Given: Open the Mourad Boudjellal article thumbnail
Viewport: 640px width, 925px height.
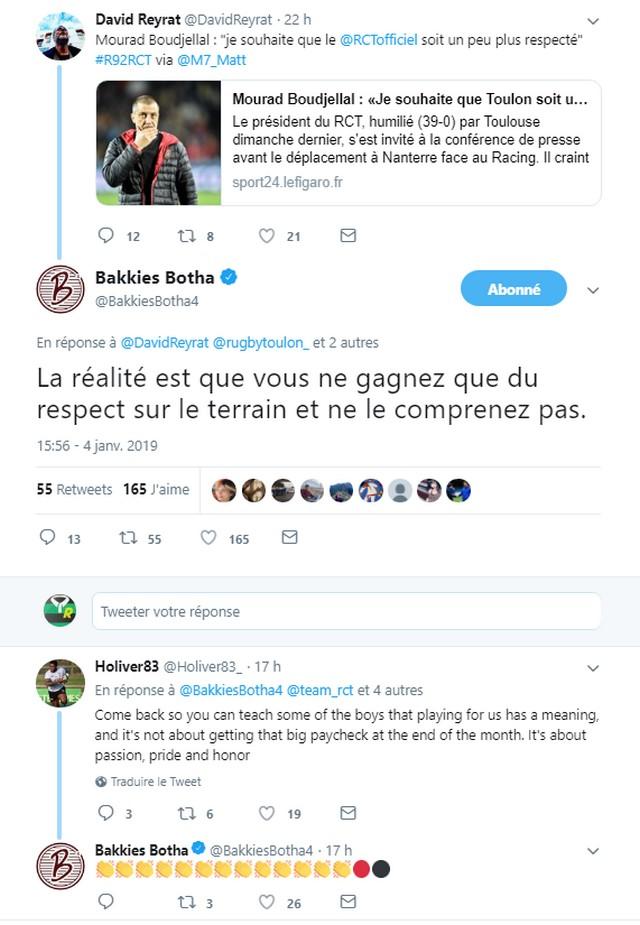Looking at the screenshot, I should tap(159, 143).
